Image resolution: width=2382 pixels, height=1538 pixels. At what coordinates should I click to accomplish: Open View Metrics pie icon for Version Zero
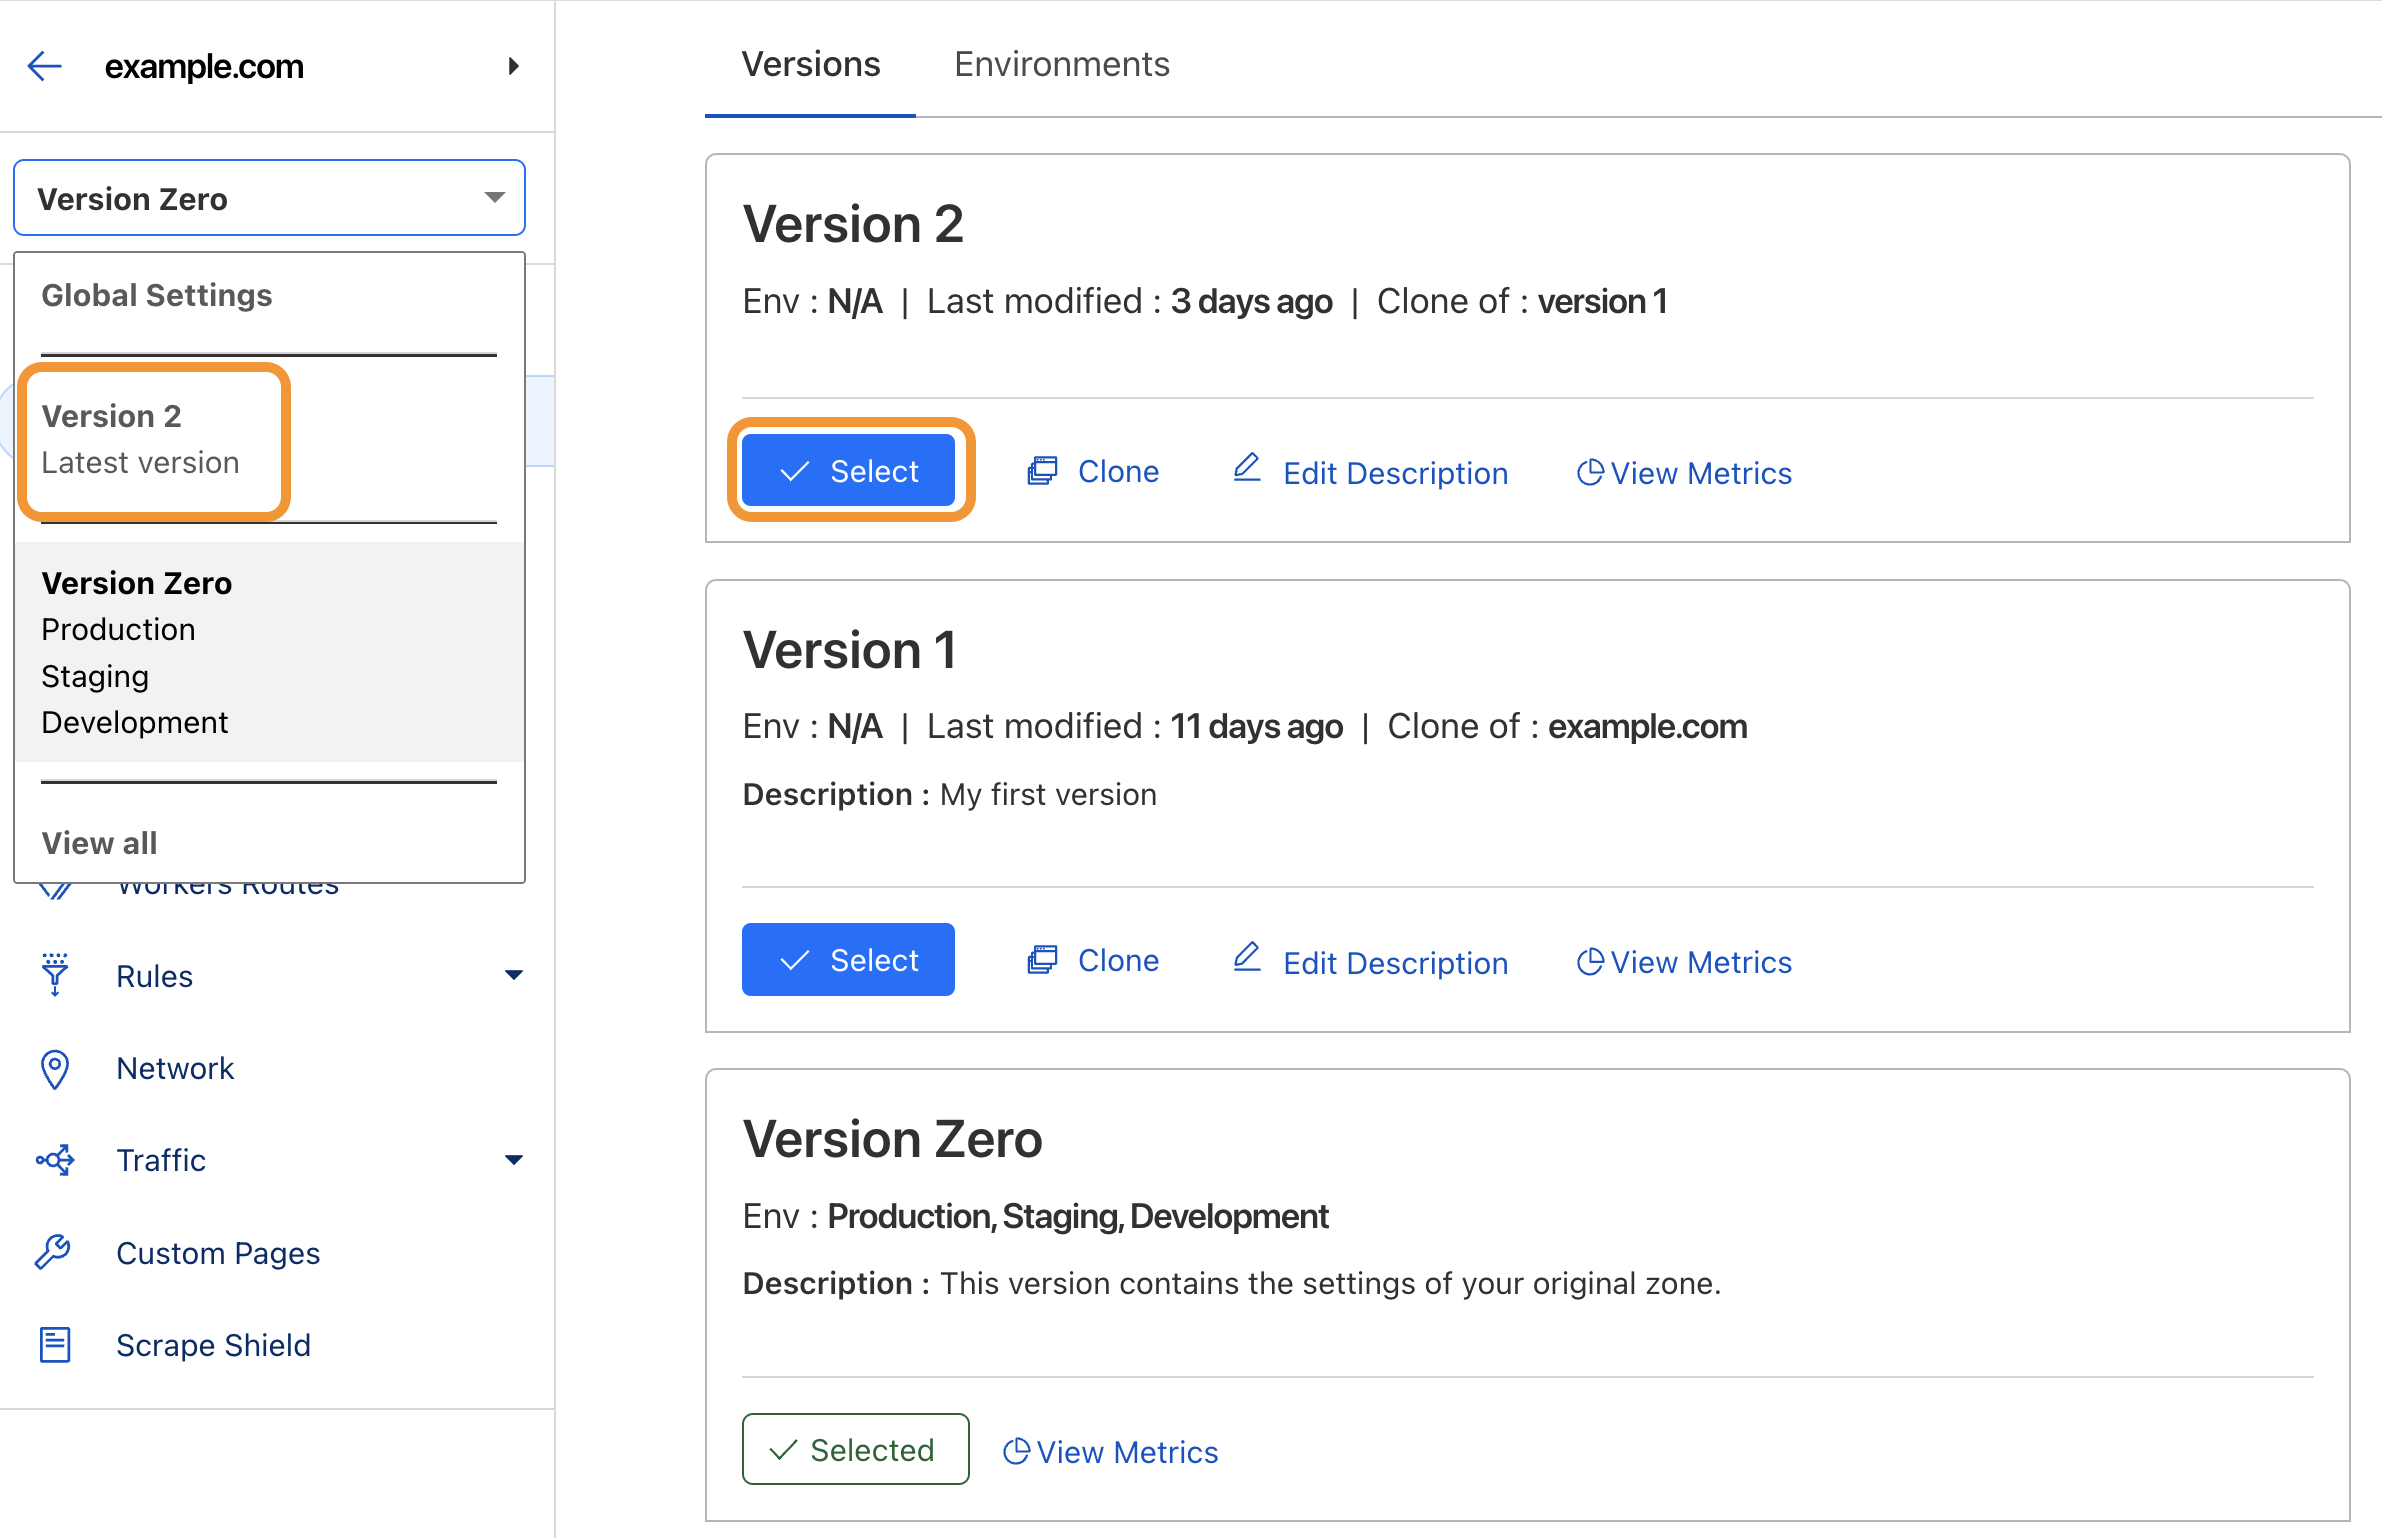click(x=1016, y=1450)
